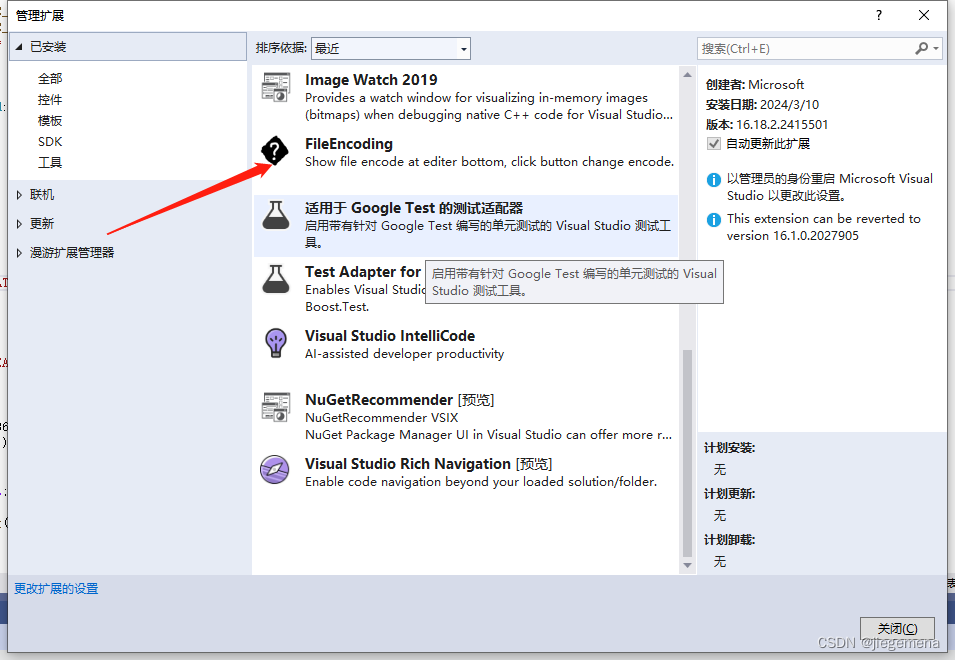Select Visual Studio IntelliCode title
Viewport: 955px width, 660px height.
[390, 335]
